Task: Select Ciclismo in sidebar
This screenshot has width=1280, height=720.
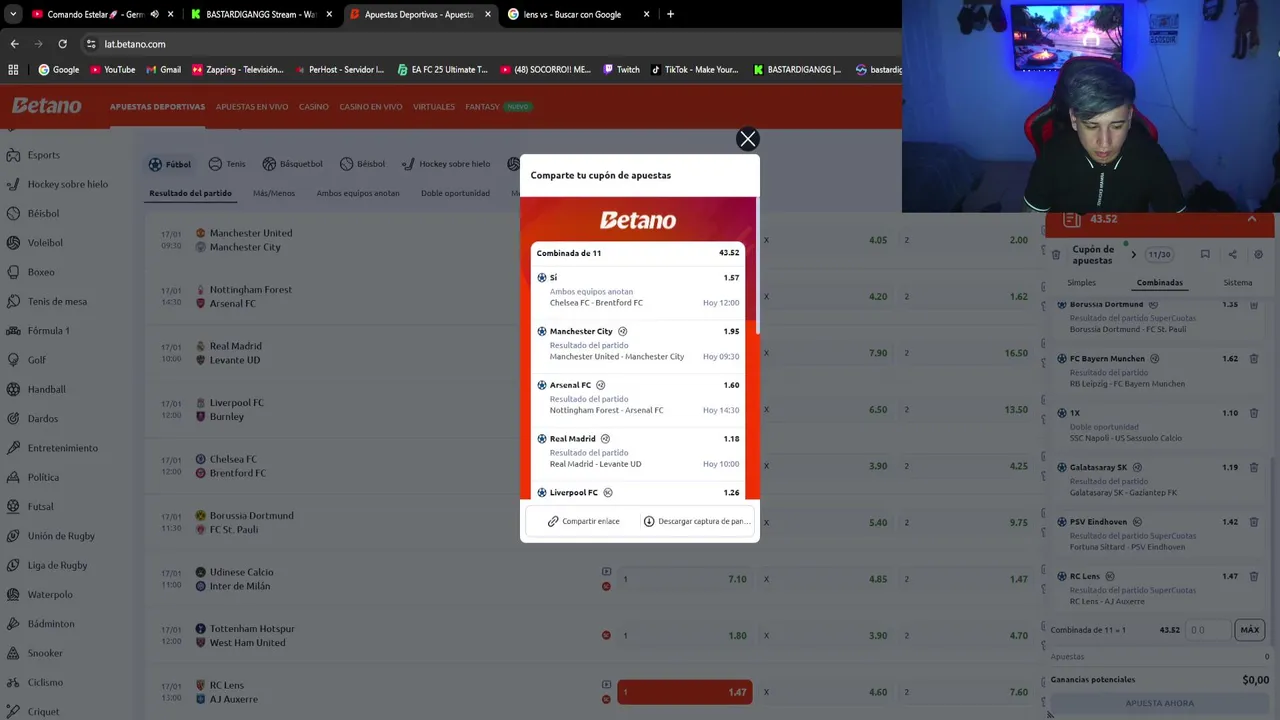Action: pos(45,683)
